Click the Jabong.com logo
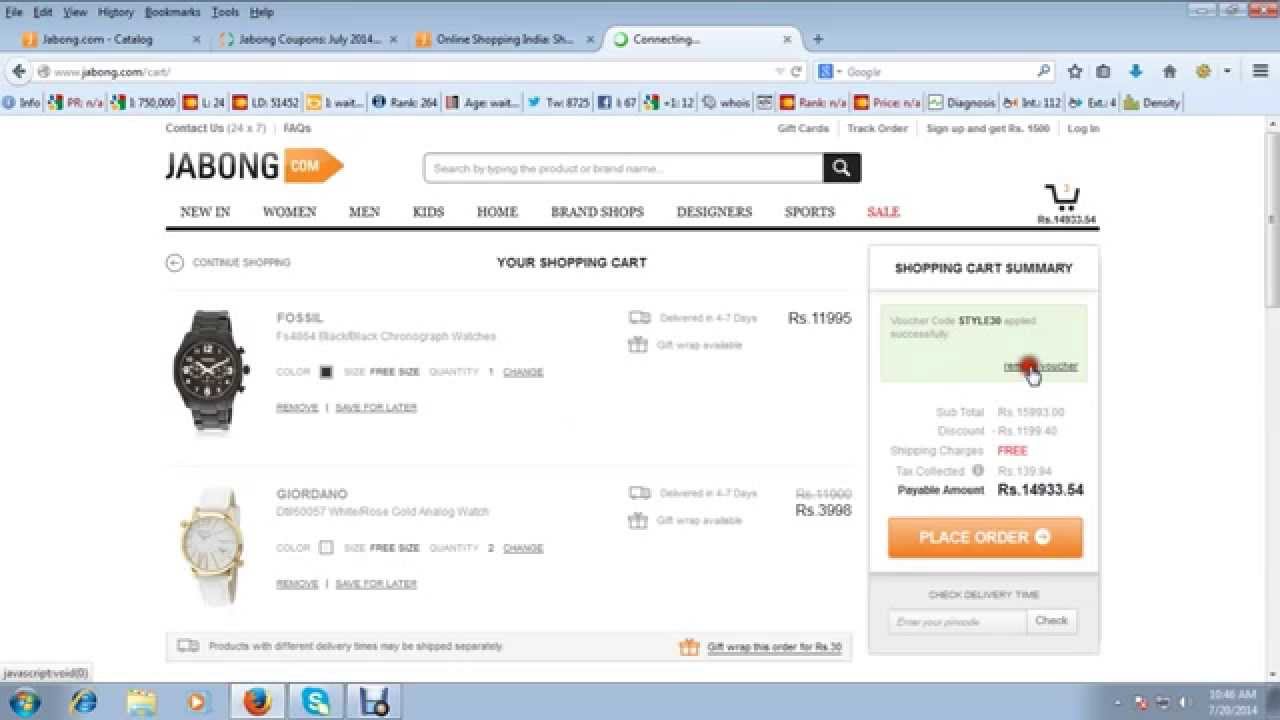Screen dimensions: 1280x720 254,166
